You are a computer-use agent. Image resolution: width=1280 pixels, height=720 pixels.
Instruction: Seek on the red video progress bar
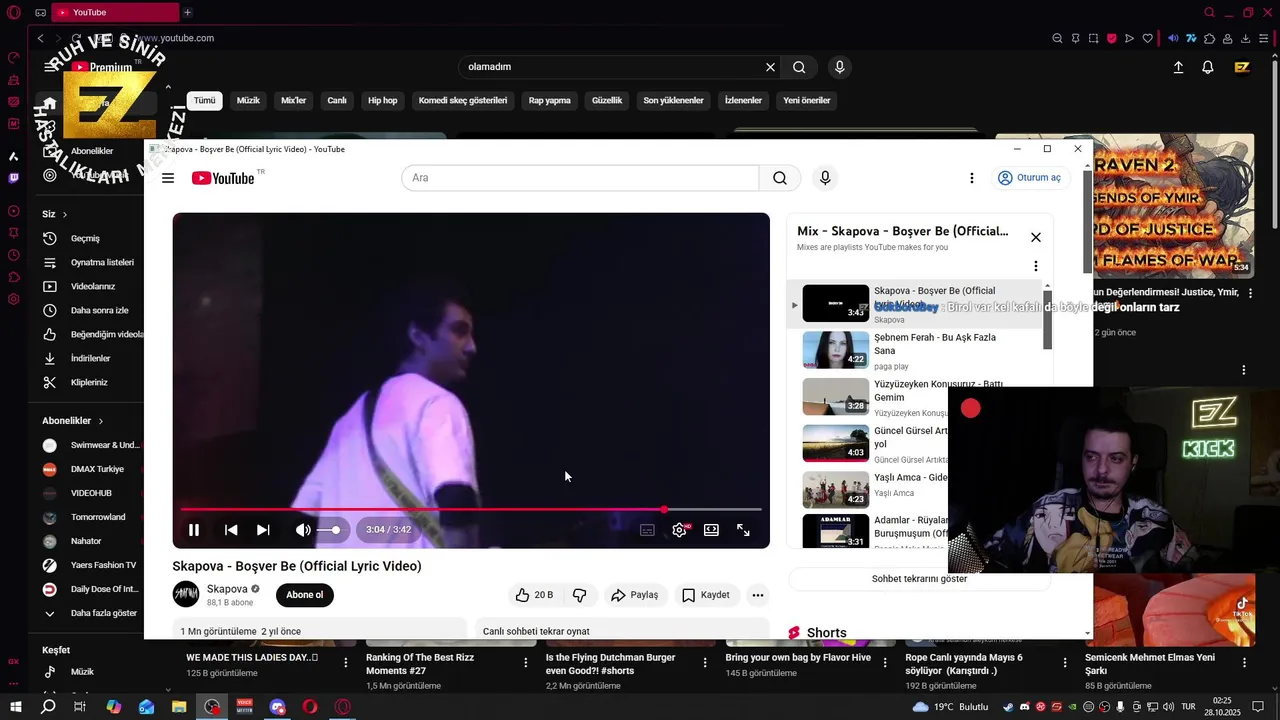pyautogui.click(x=471, y=510)
